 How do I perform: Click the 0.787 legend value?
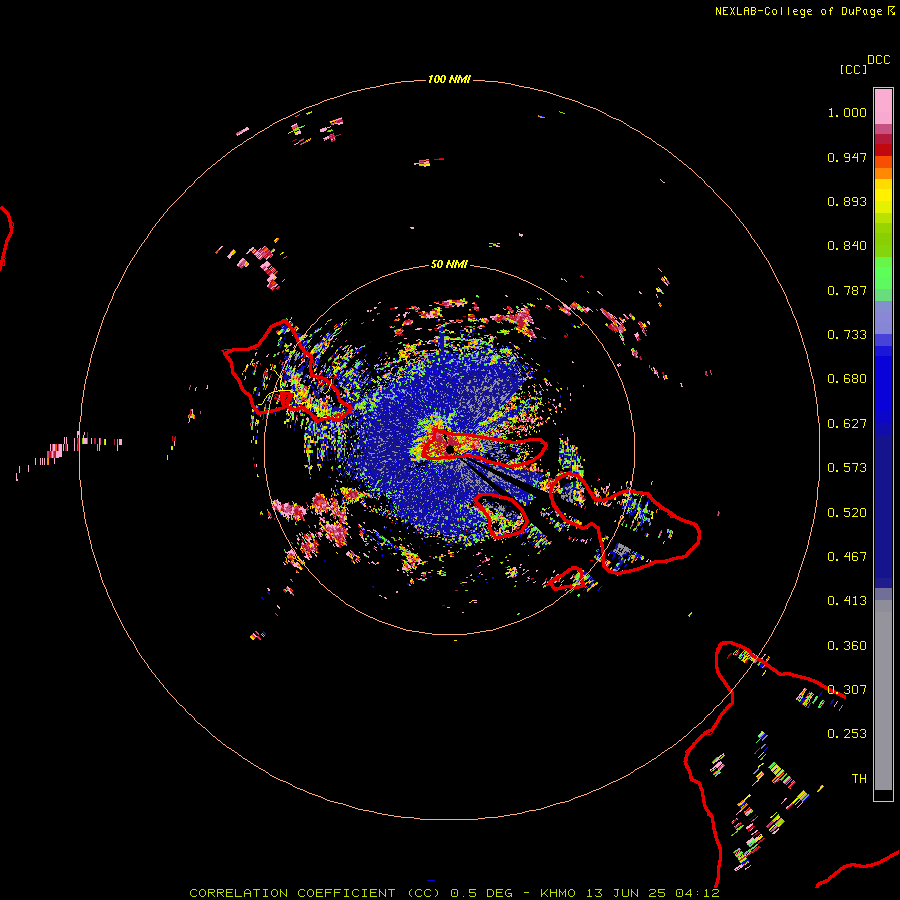[x=847, y=290]
